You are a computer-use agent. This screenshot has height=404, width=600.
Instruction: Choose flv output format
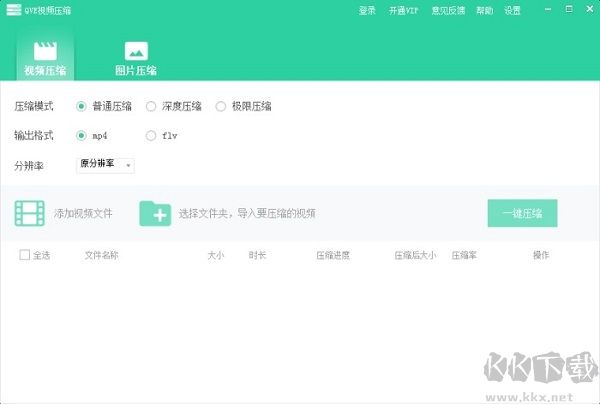point(151,135)
